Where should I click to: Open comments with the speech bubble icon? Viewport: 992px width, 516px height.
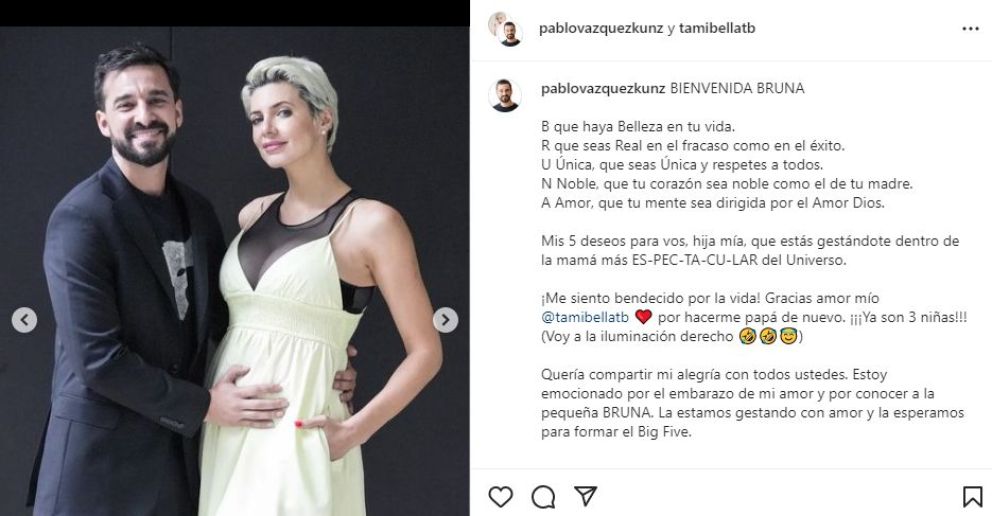click(x=543, y=497)
